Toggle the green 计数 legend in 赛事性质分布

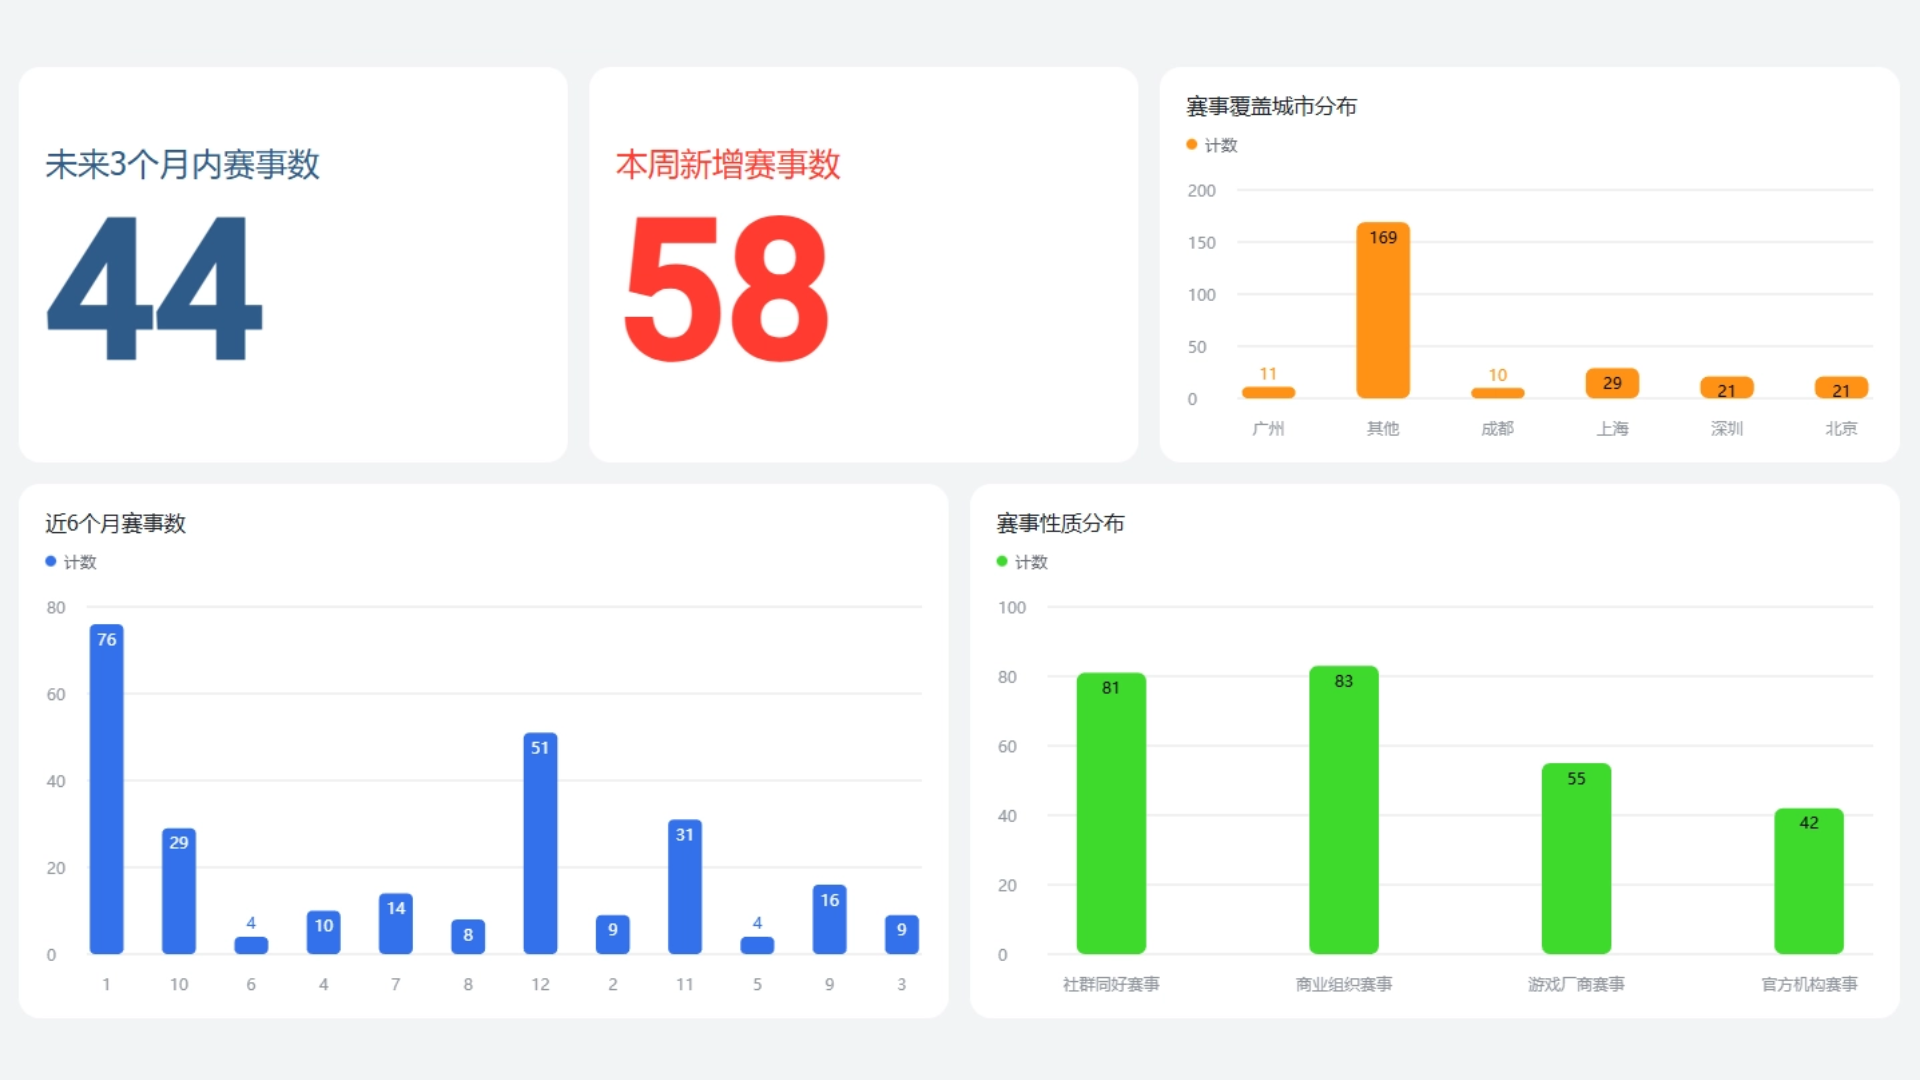(1021, 562)
